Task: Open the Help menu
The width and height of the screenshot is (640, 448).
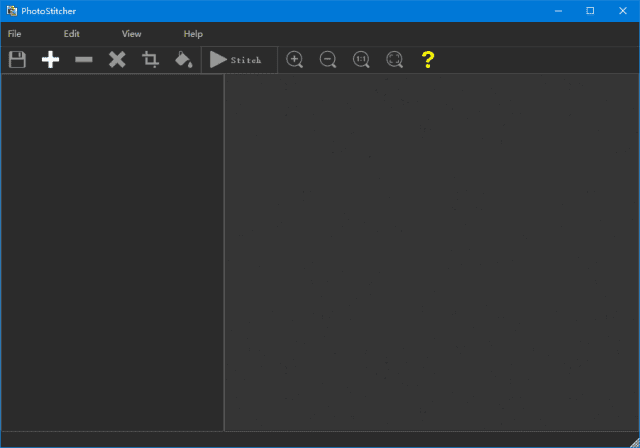Action: (193, 34)
